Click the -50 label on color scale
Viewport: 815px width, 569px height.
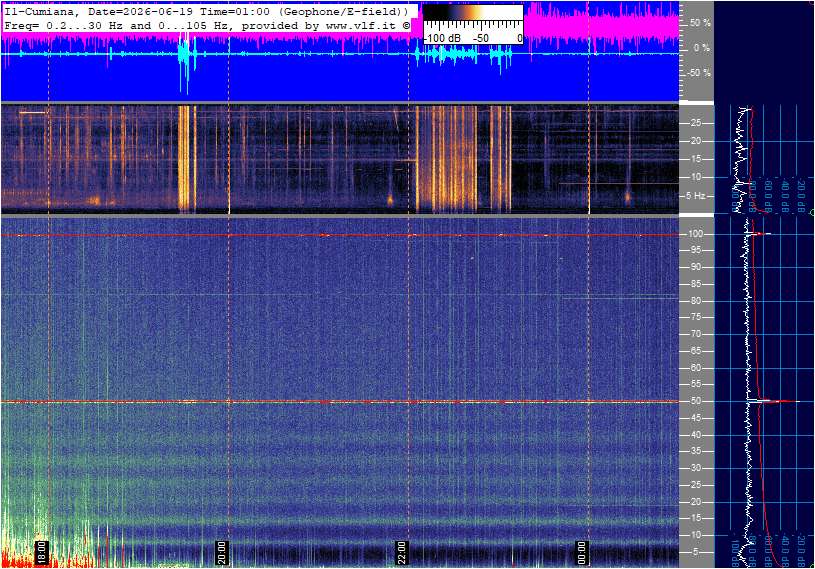[x=481, y=38]
